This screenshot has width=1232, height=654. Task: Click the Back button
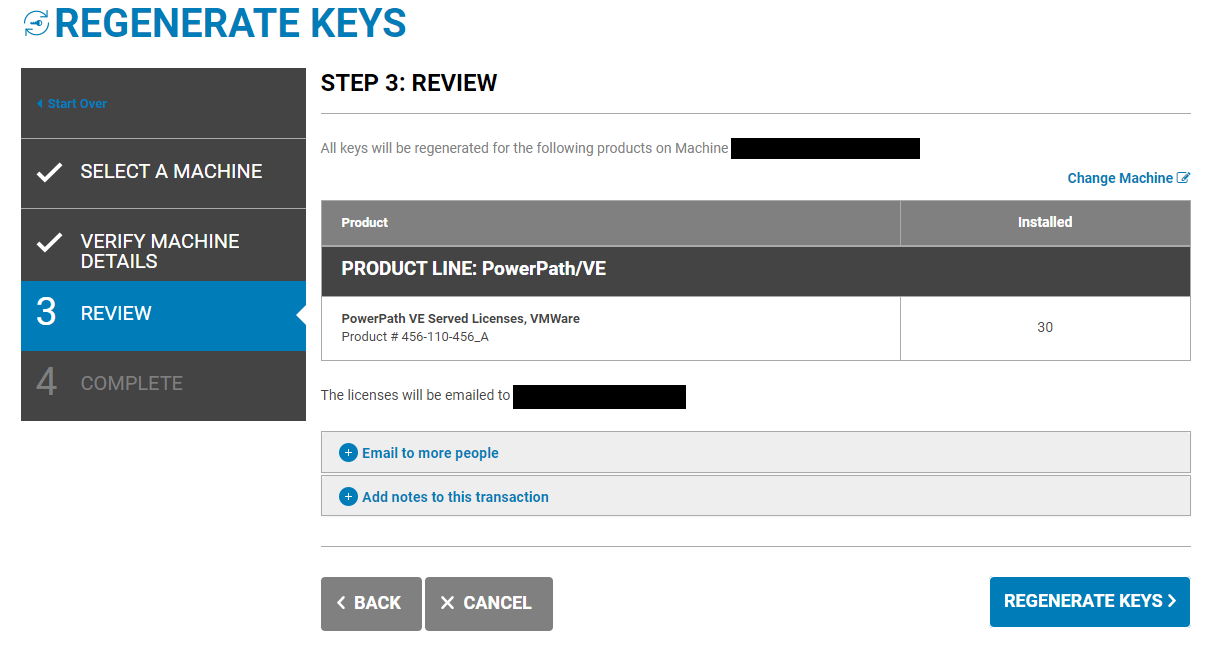pos(371,602)
